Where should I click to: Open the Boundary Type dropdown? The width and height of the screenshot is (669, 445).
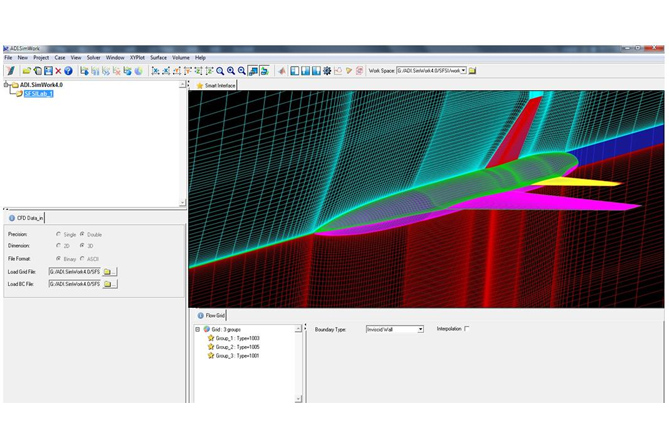[x=420, y=329]
